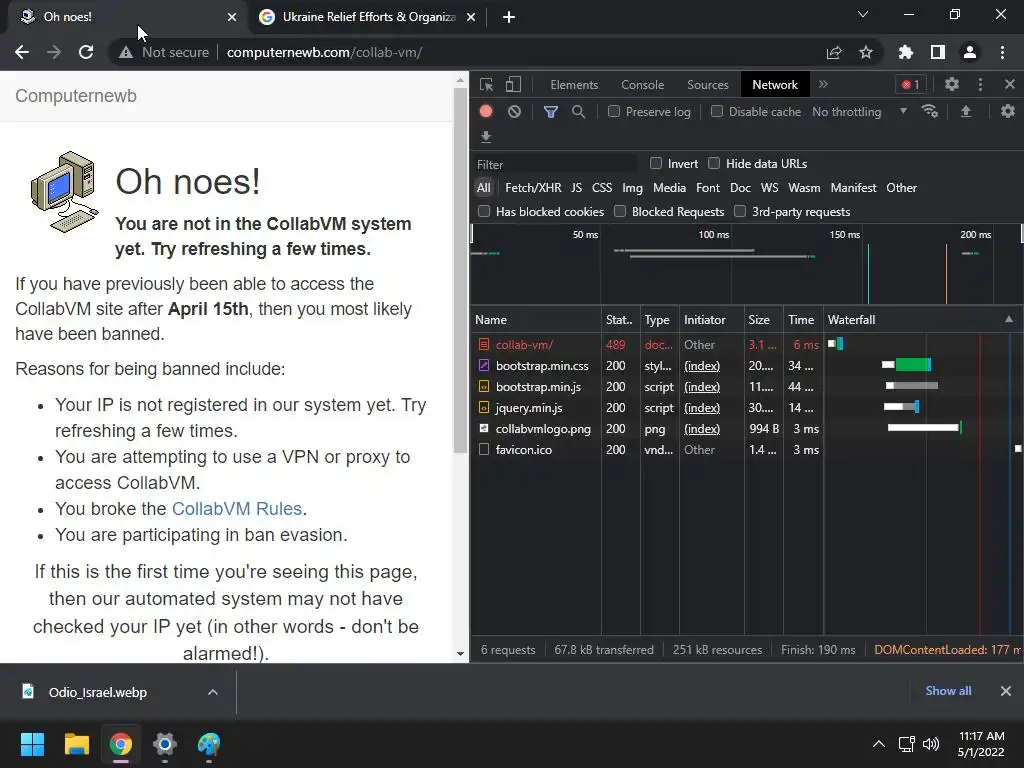This screenshot has height=768, width=1024.
Task: Share this page icon in address bar
Action: coord(834,52)
